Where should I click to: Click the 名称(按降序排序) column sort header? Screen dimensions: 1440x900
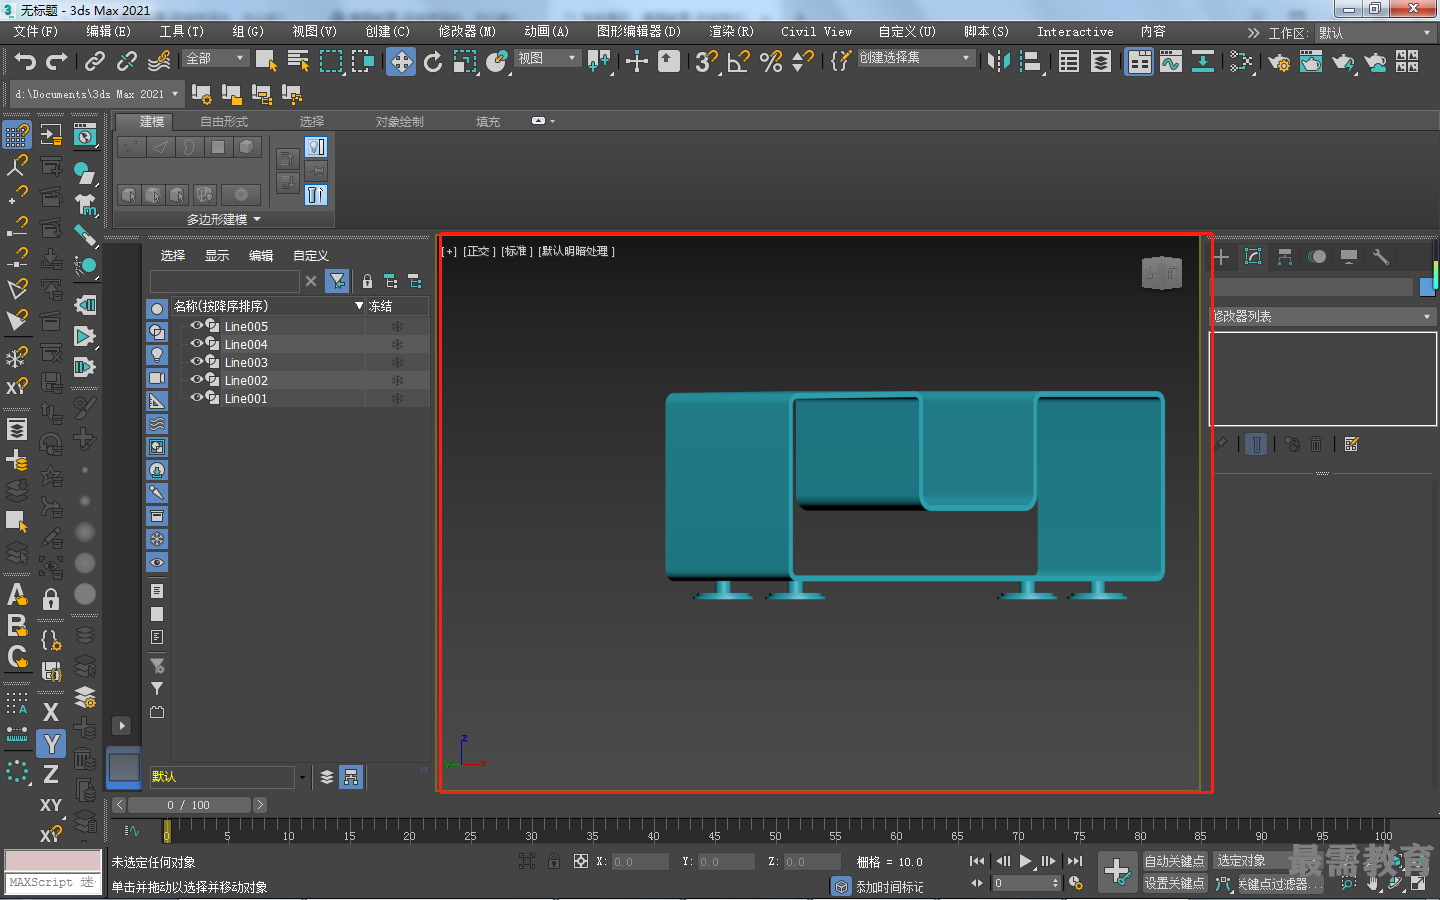(x=267, y=306)
